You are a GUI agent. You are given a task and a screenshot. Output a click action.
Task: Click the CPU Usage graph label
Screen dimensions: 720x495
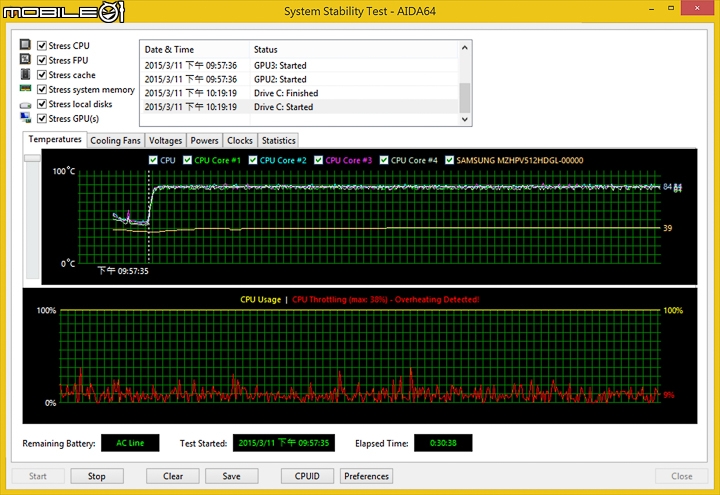260,299
